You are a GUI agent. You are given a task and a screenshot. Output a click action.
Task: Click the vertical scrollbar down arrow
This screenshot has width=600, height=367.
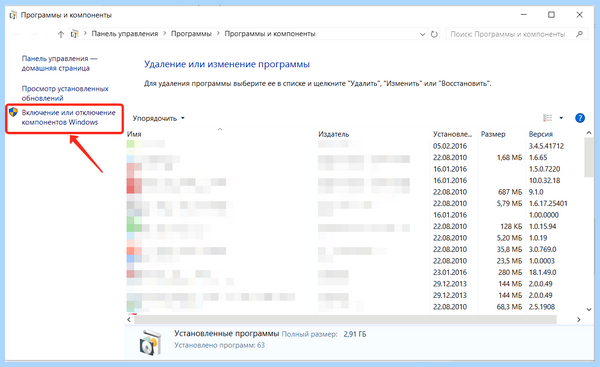pyautogui.click(x=589, y=309)
